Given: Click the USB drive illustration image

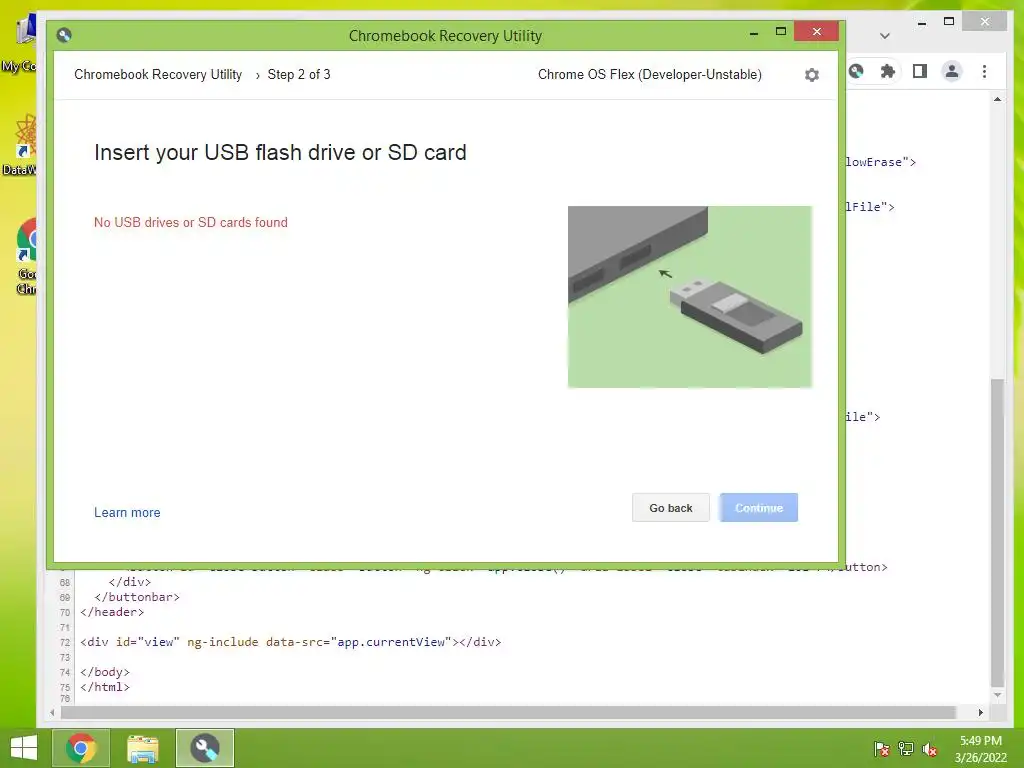Looking at the screenshot, I should click(x=690, y=297).
